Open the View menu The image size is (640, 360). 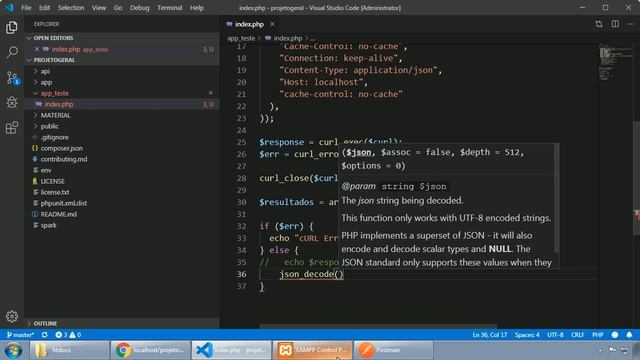tap(99, 8)
